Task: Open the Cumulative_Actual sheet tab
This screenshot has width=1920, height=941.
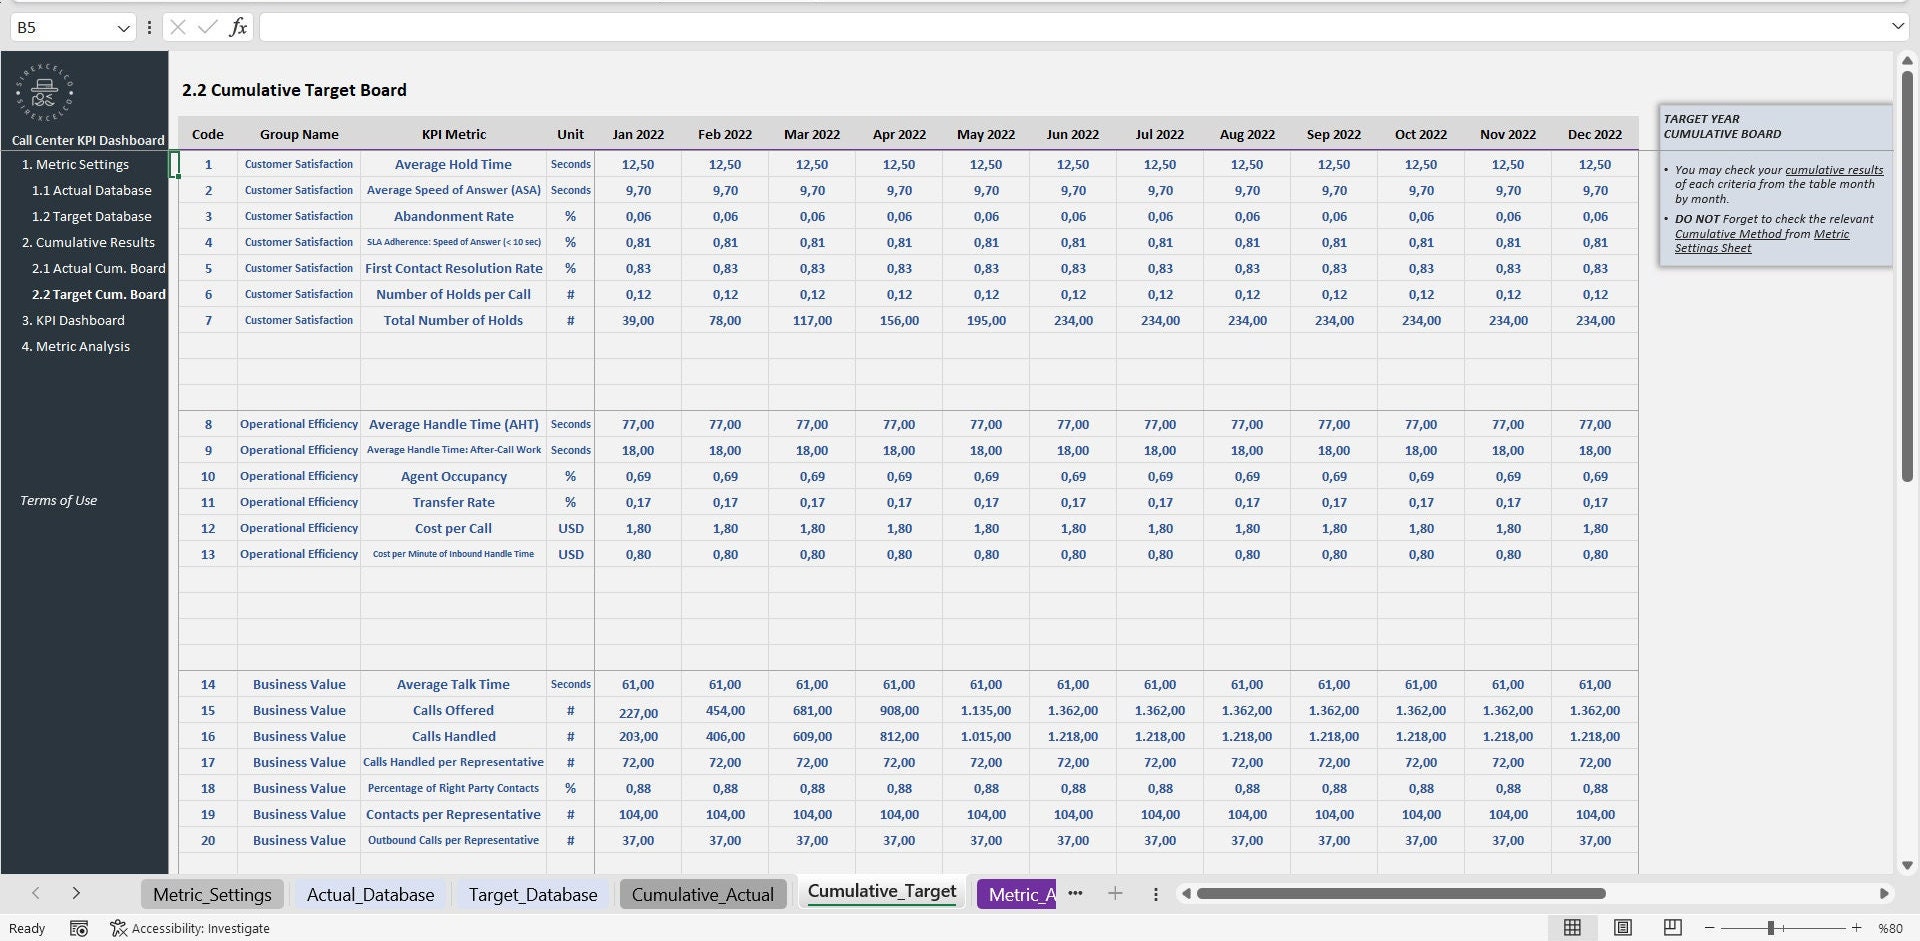Action: tap(703, 894)
